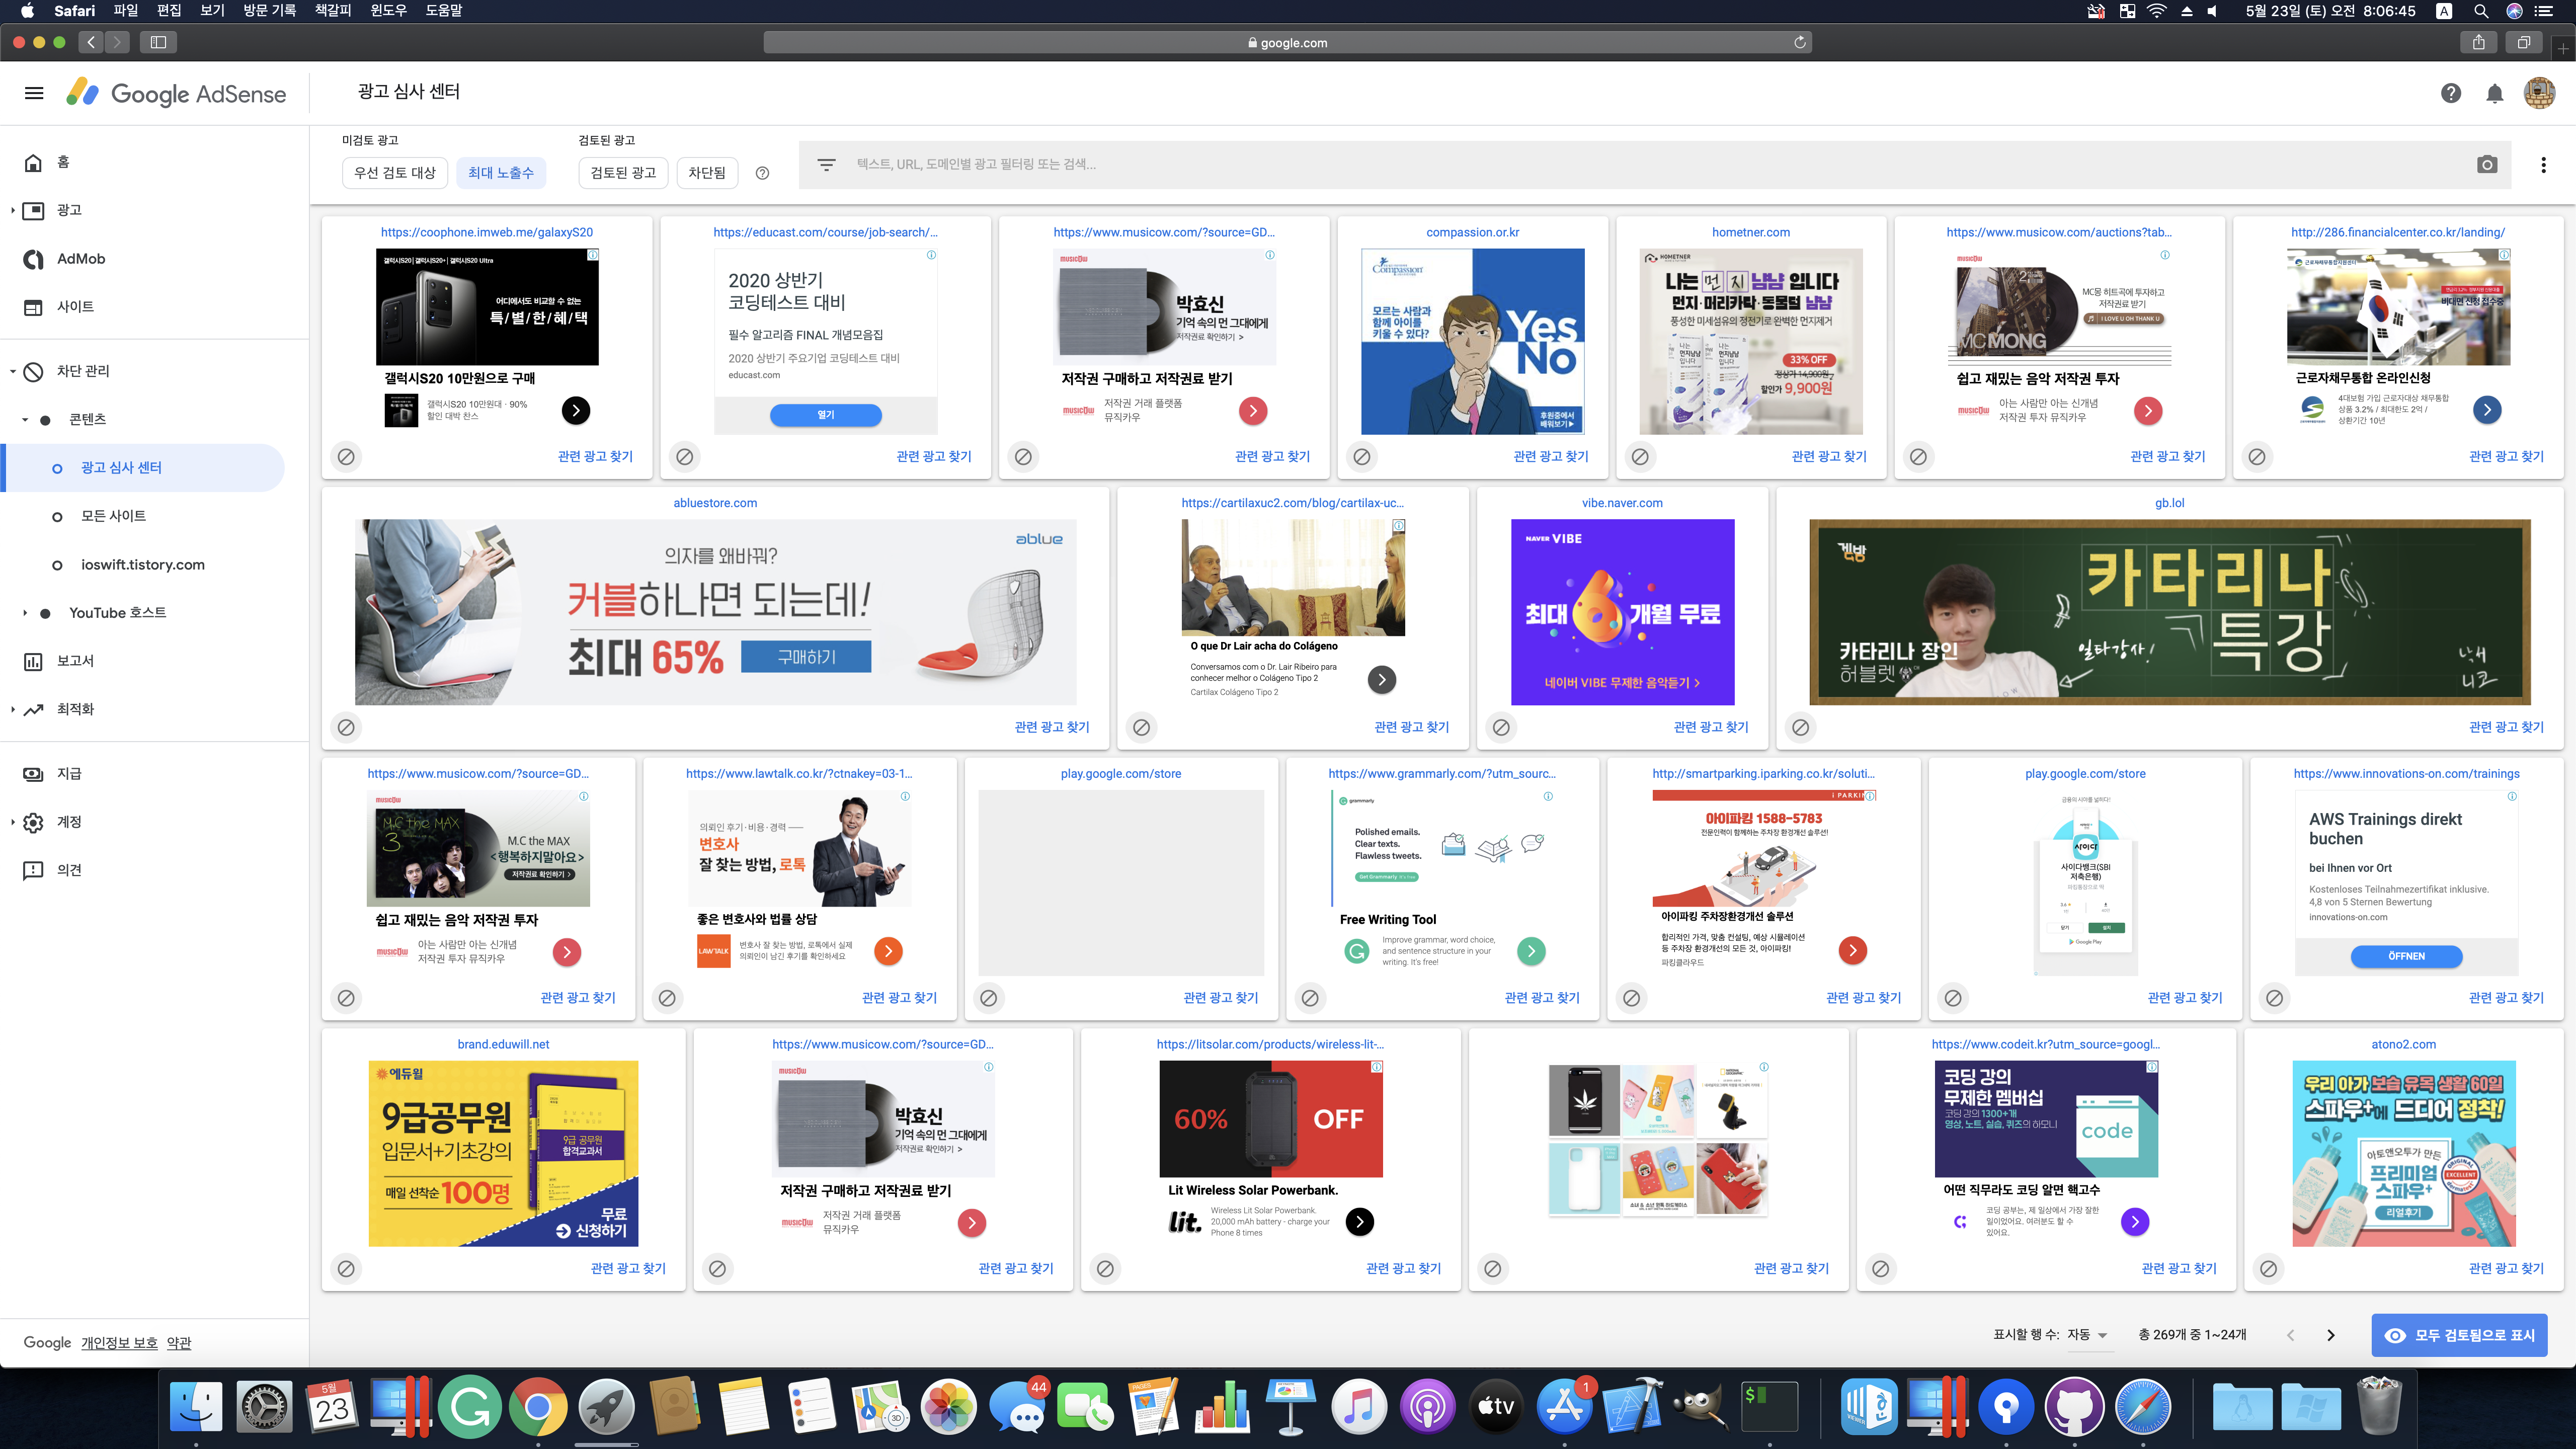The height and width of the screenshot is (1449, 2576).
Task: Click the filter icon in search bar
Action: click(x=826, y=165)
